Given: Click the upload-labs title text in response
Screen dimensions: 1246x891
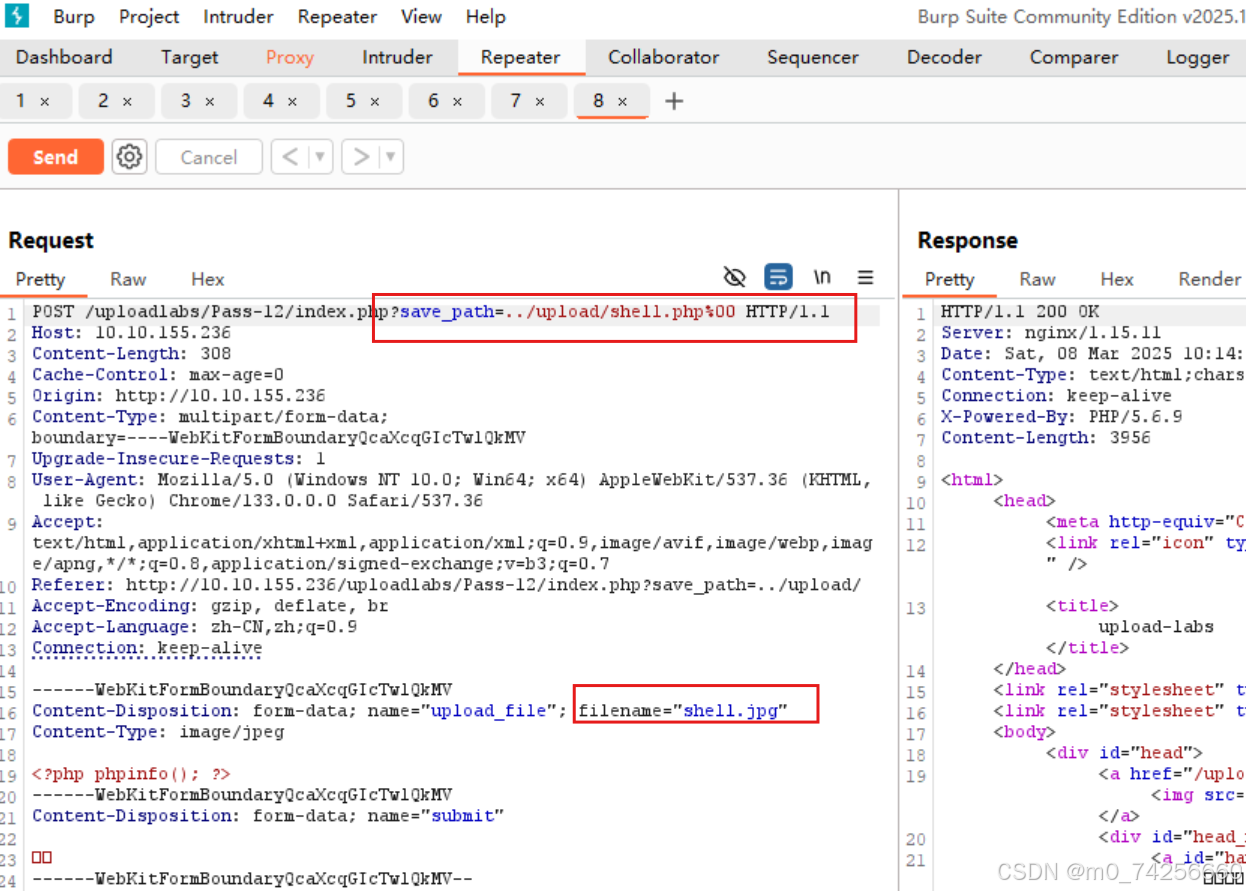Looking at the screenshot, I should click(x=1156, y=627).
